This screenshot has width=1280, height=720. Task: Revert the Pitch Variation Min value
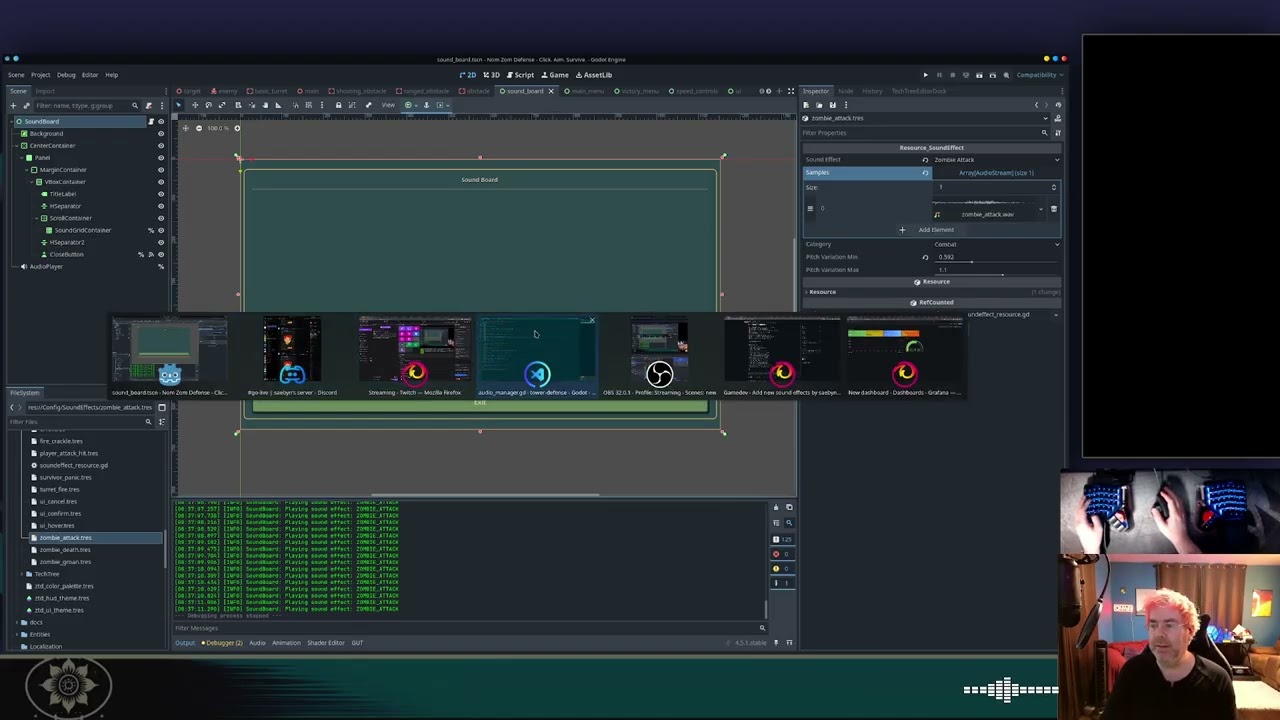925,257
